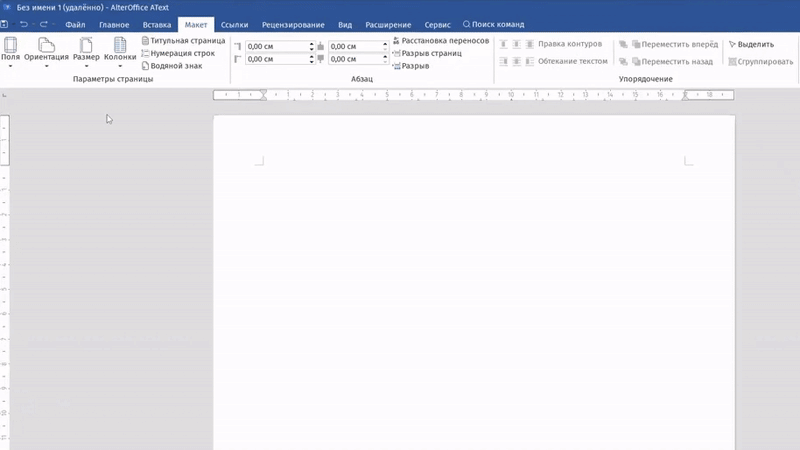Redo the last undone action
The image size is (800, 450).
[43, 24]
